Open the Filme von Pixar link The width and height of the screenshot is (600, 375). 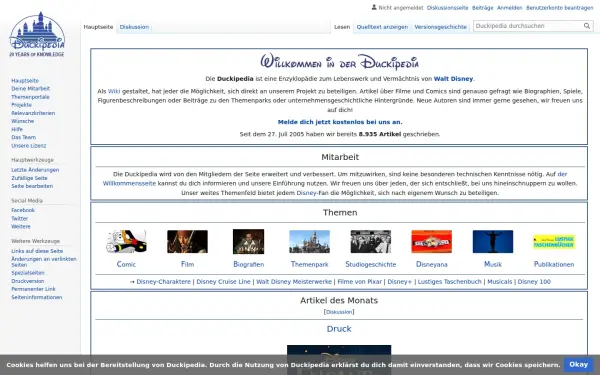click(x=360, y=282)
